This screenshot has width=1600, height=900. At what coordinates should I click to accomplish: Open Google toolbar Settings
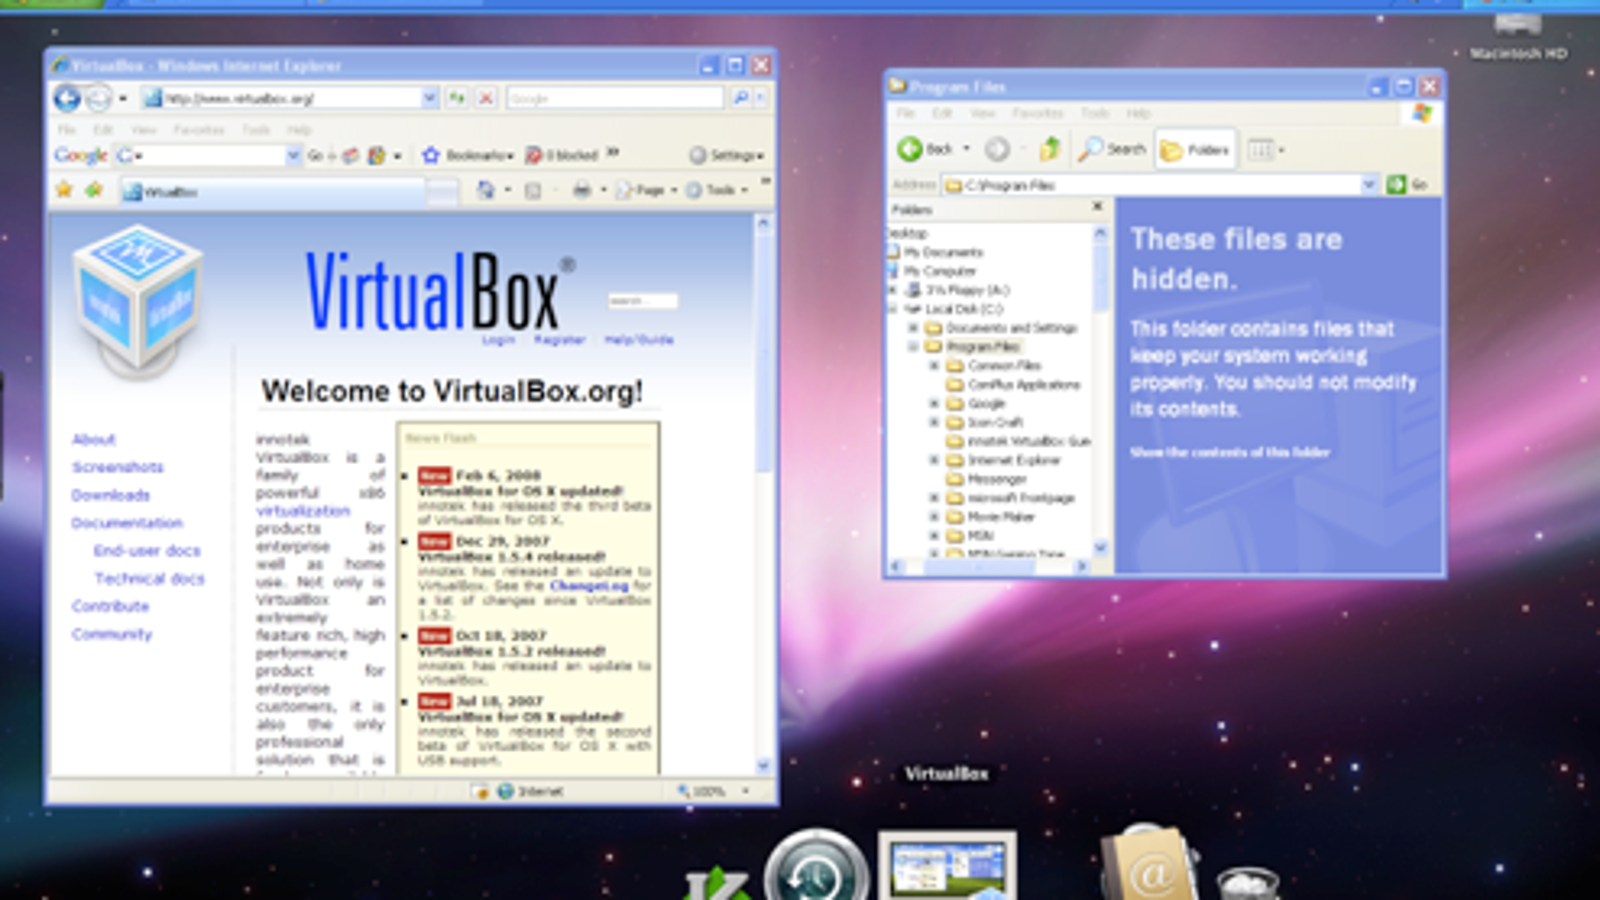point(727,155)
